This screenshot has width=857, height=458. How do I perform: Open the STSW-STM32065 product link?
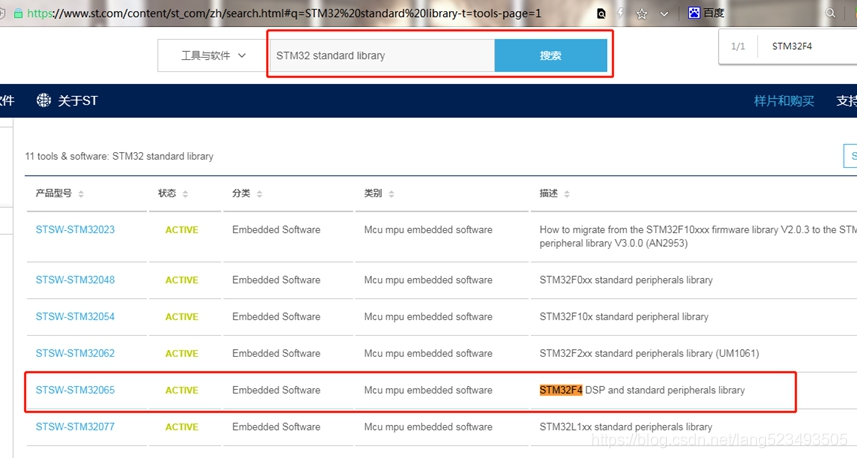(x=75, y=390)
